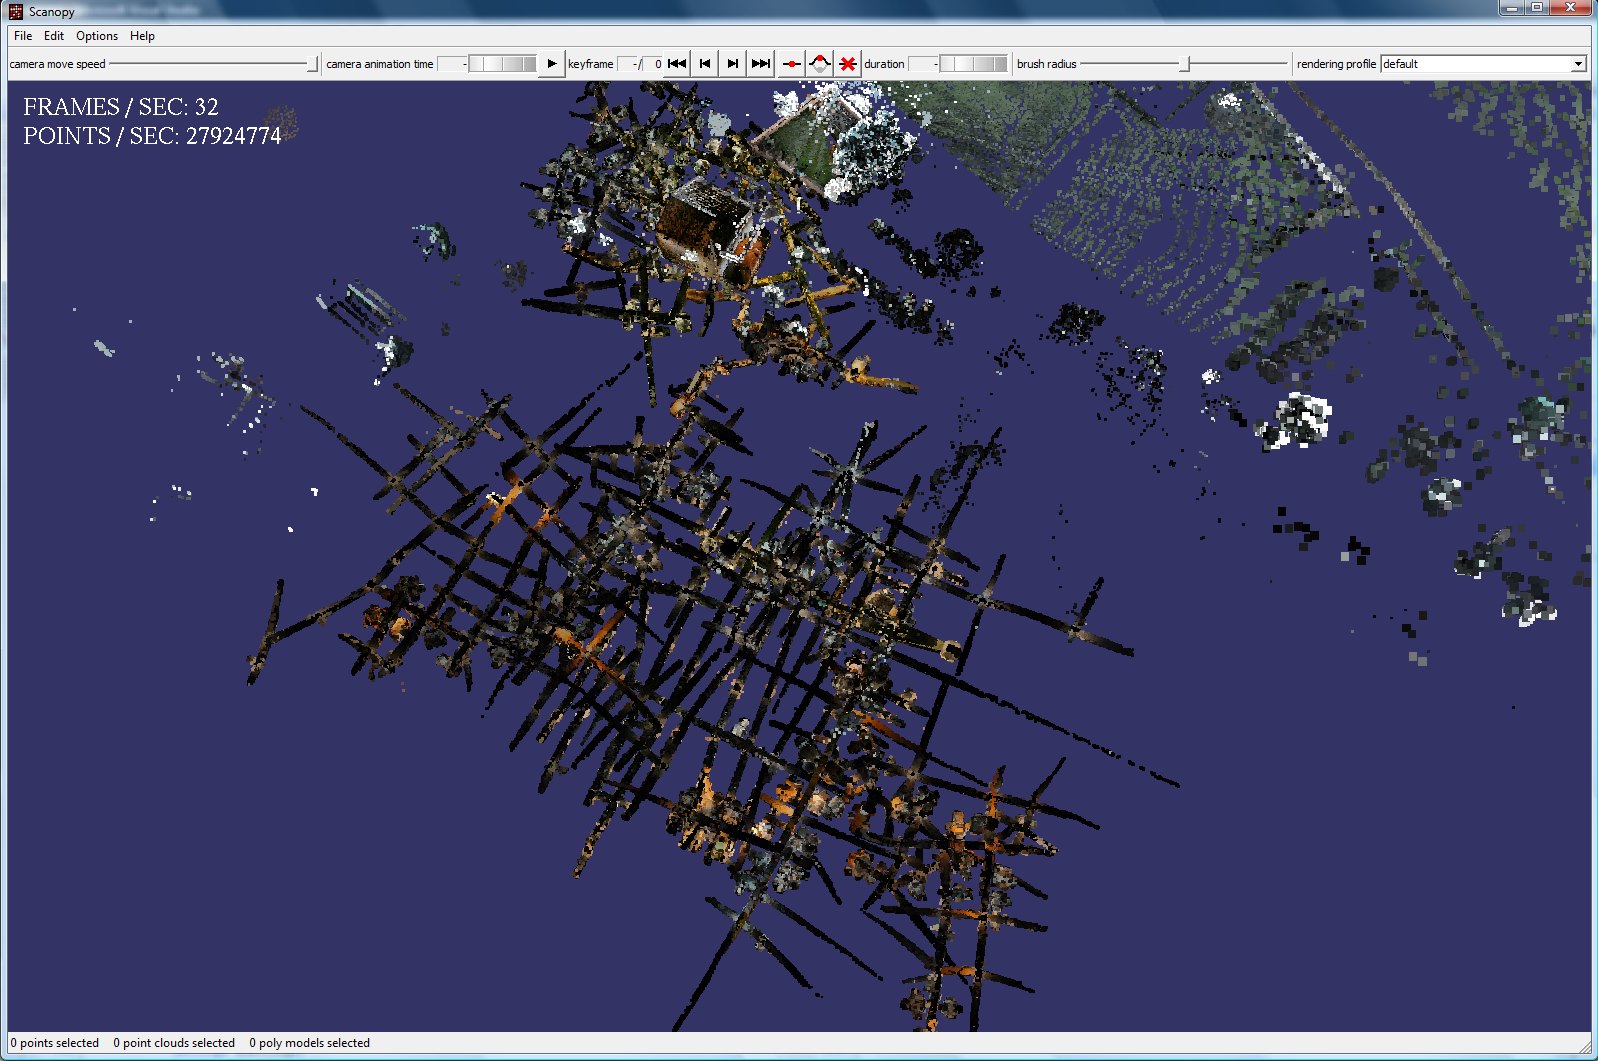Screen dimensions: 1598x1061
Task: Maximize the Scanopy window
Action: 1537,8
